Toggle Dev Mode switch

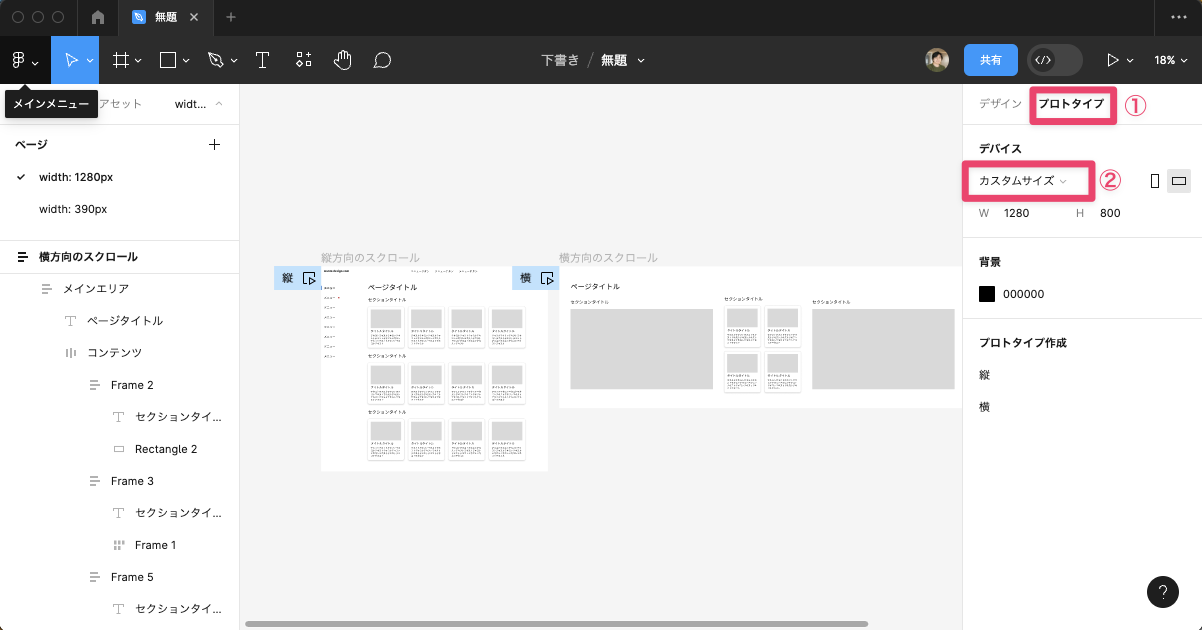(1054, 60)
